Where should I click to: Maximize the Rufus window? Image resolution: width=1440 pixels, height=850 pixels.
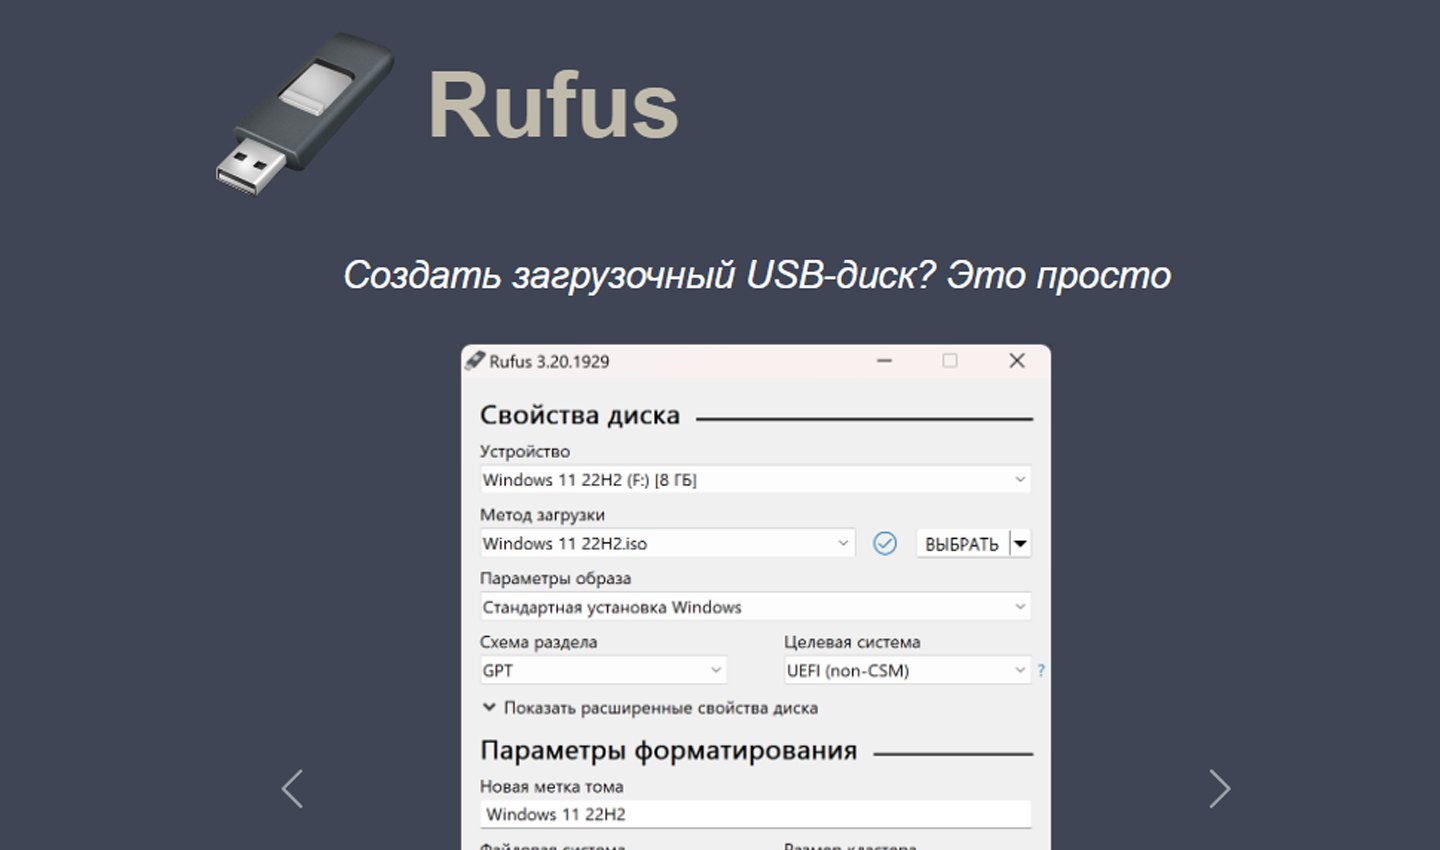pos(950,361)
